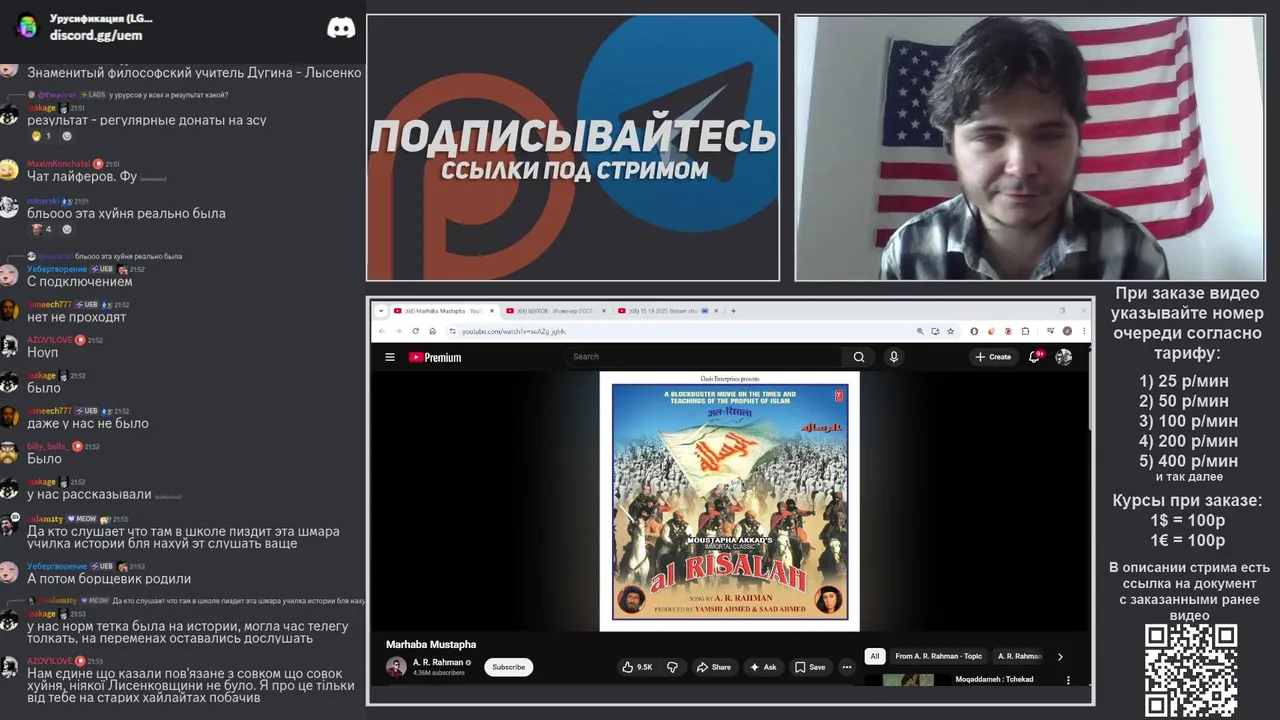Open A. R. Rahman channel name link
Viewport: 1280px width, 720px height.
(438, 662)
